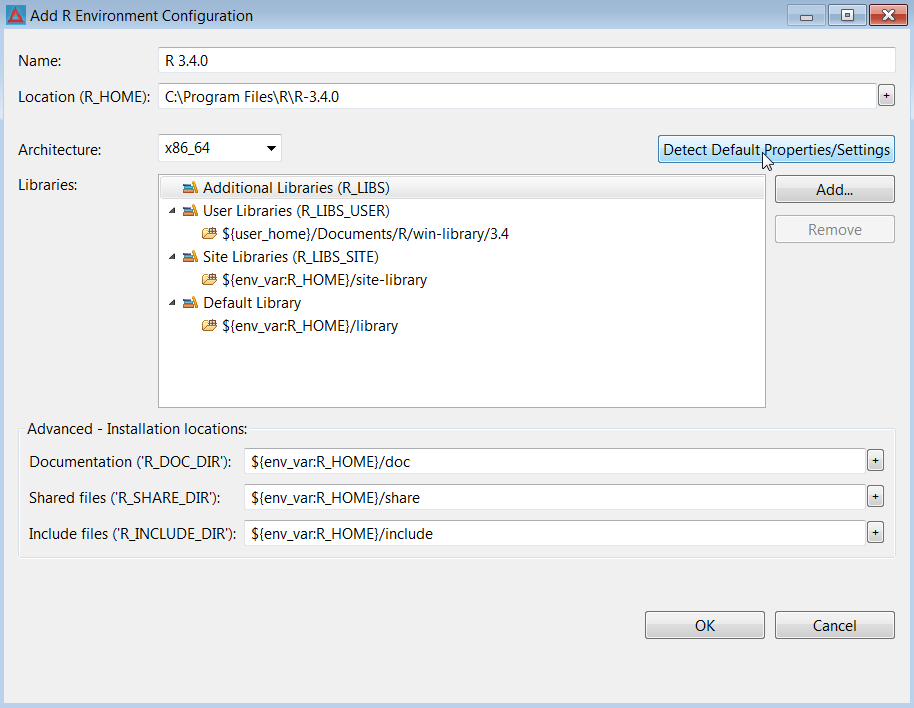Click the folder icon beside site-library path

209,280
